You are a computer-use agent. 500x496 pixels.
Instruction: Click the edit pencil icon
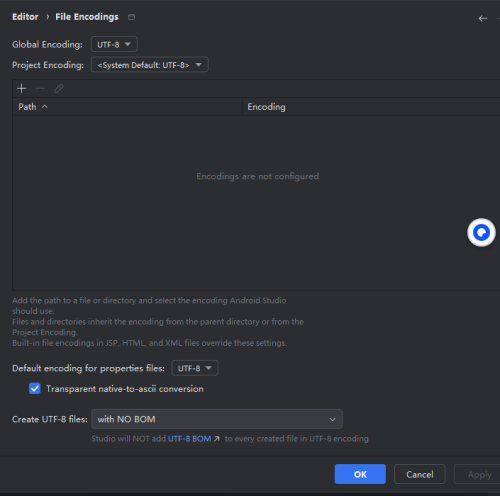coord(59,89)
